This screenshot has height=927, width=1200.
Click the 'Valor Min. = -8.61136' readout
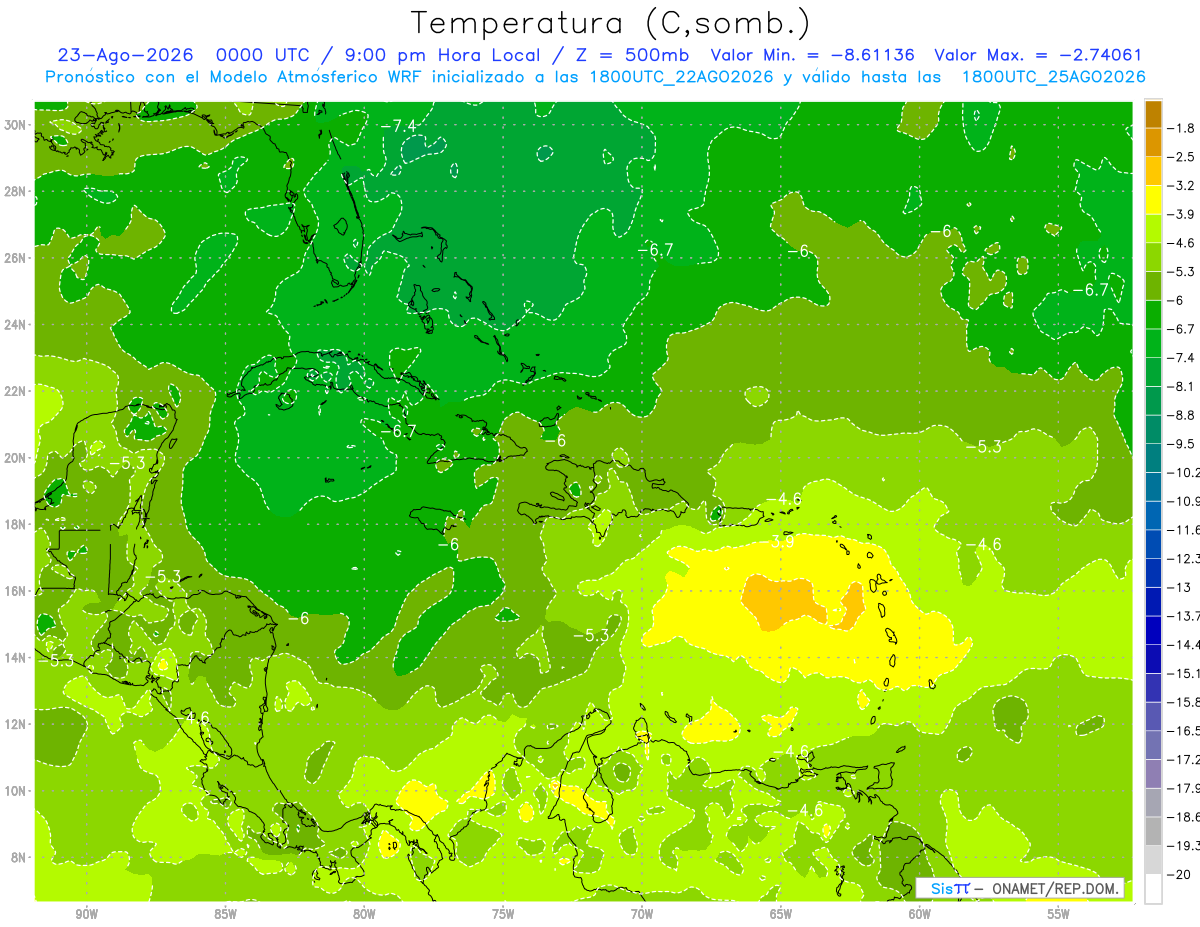click(x=813, y=55)
